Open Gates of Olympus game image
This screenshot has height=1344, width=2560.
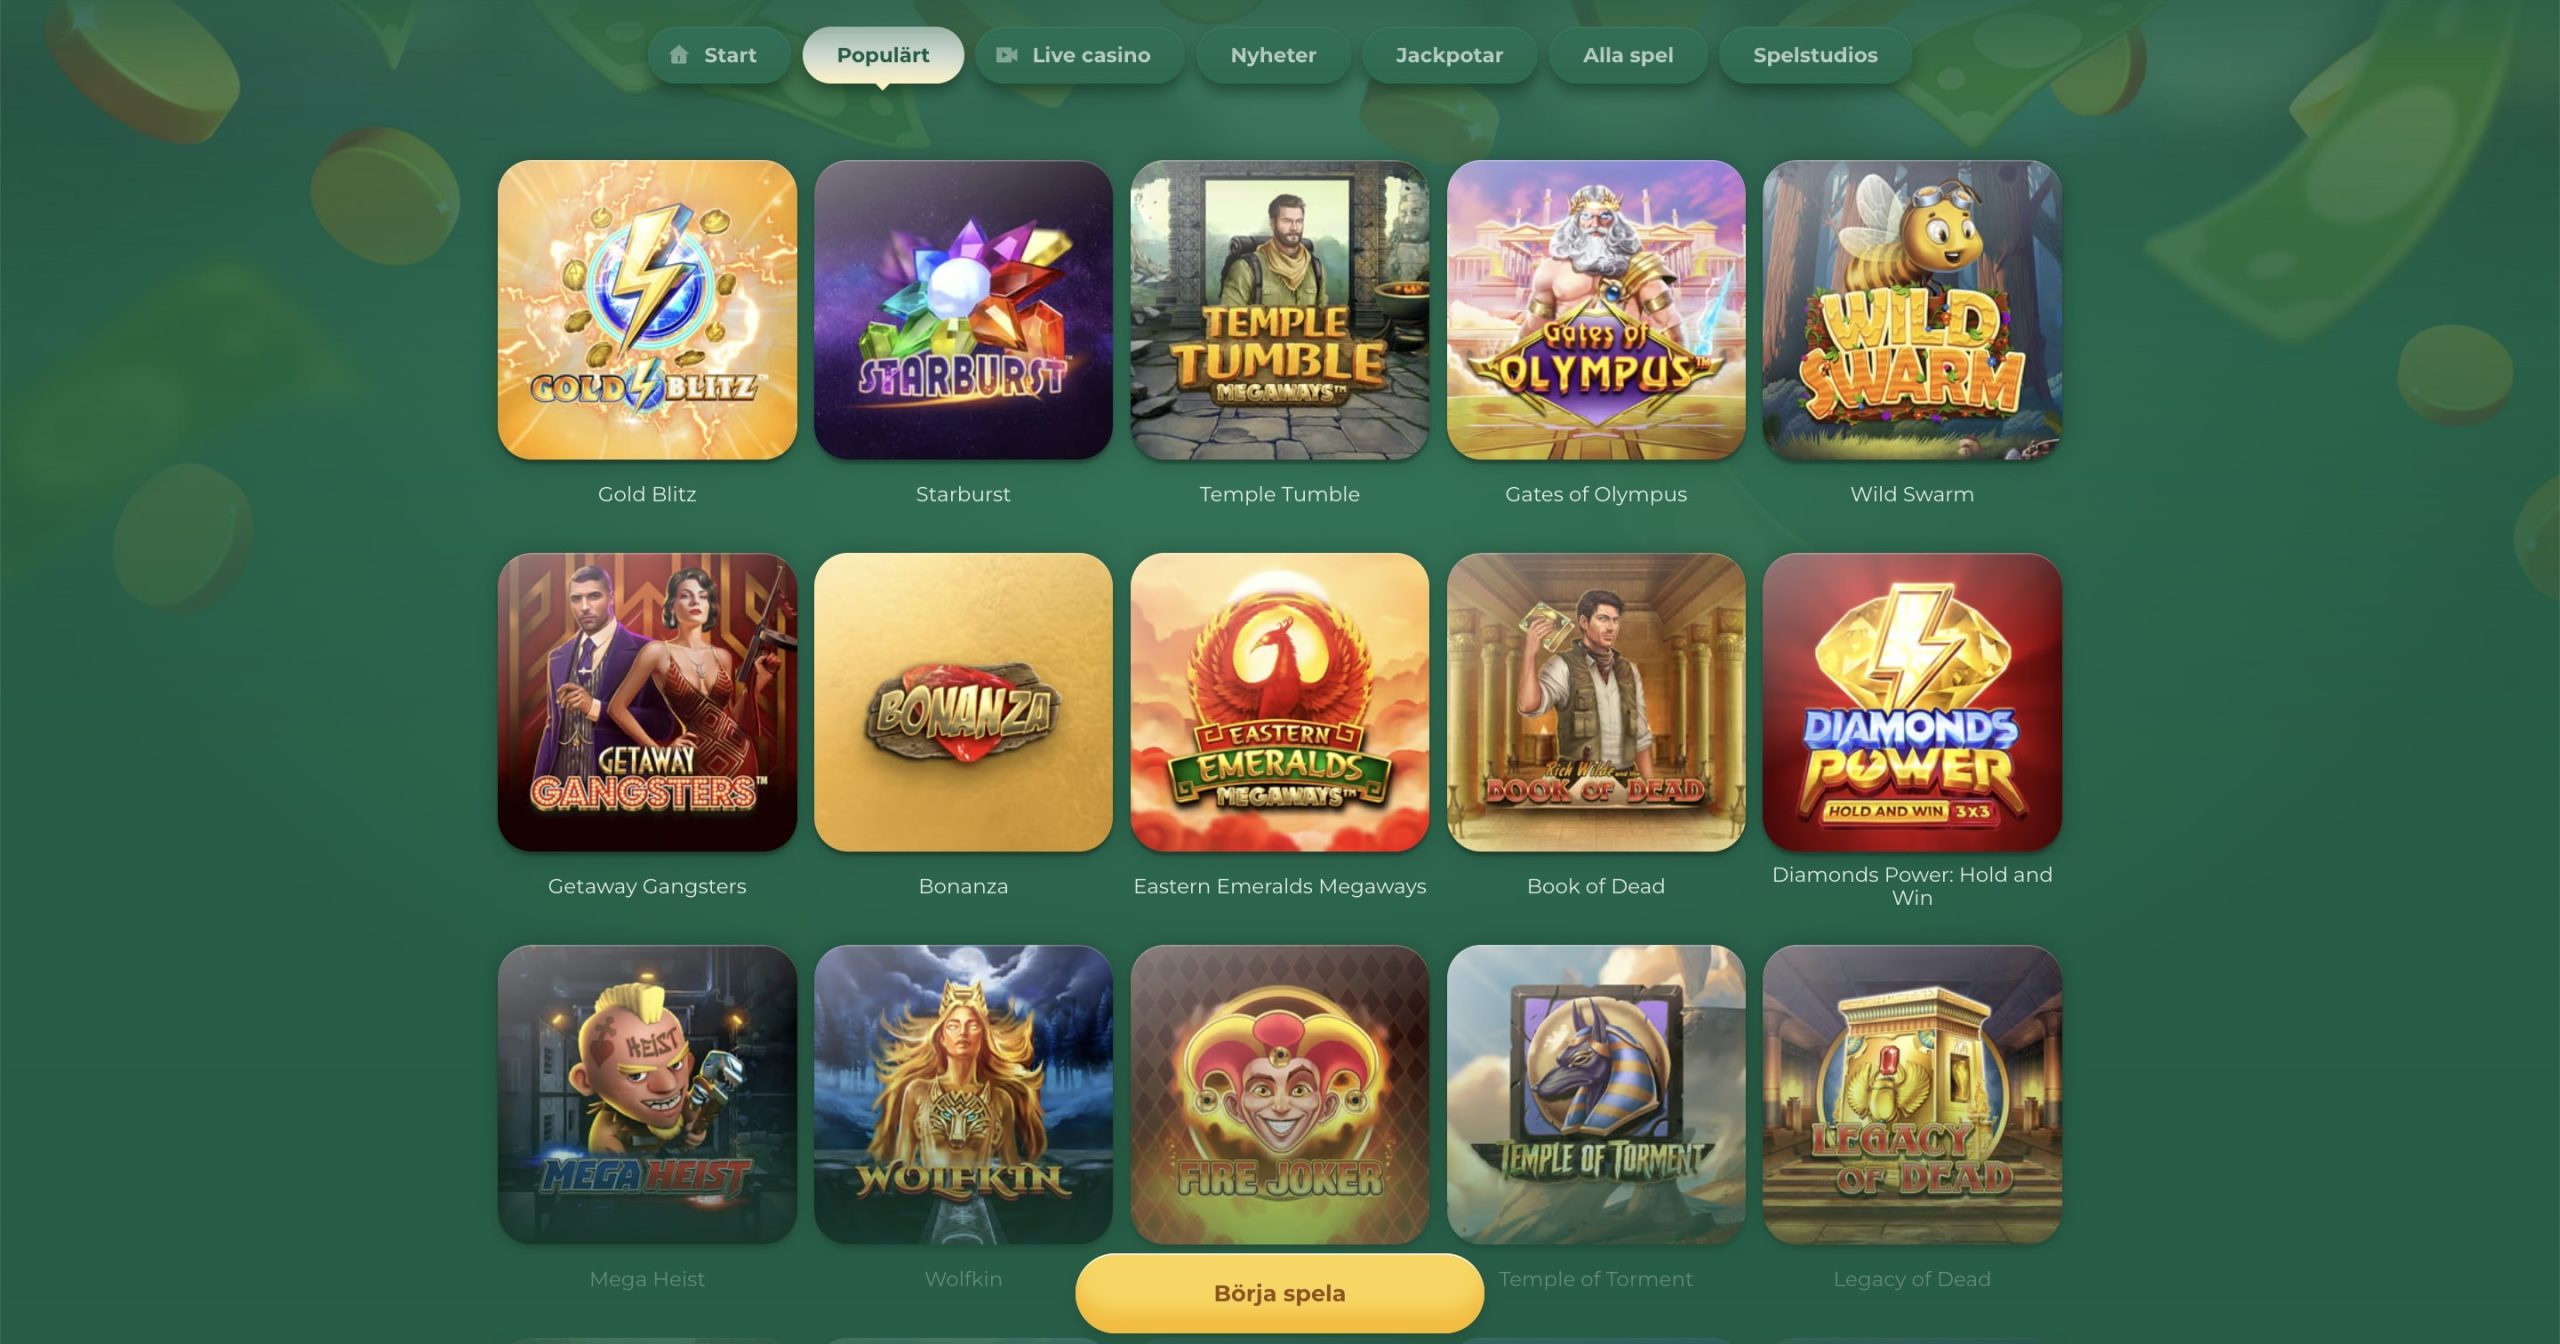tap(1596, 310)
